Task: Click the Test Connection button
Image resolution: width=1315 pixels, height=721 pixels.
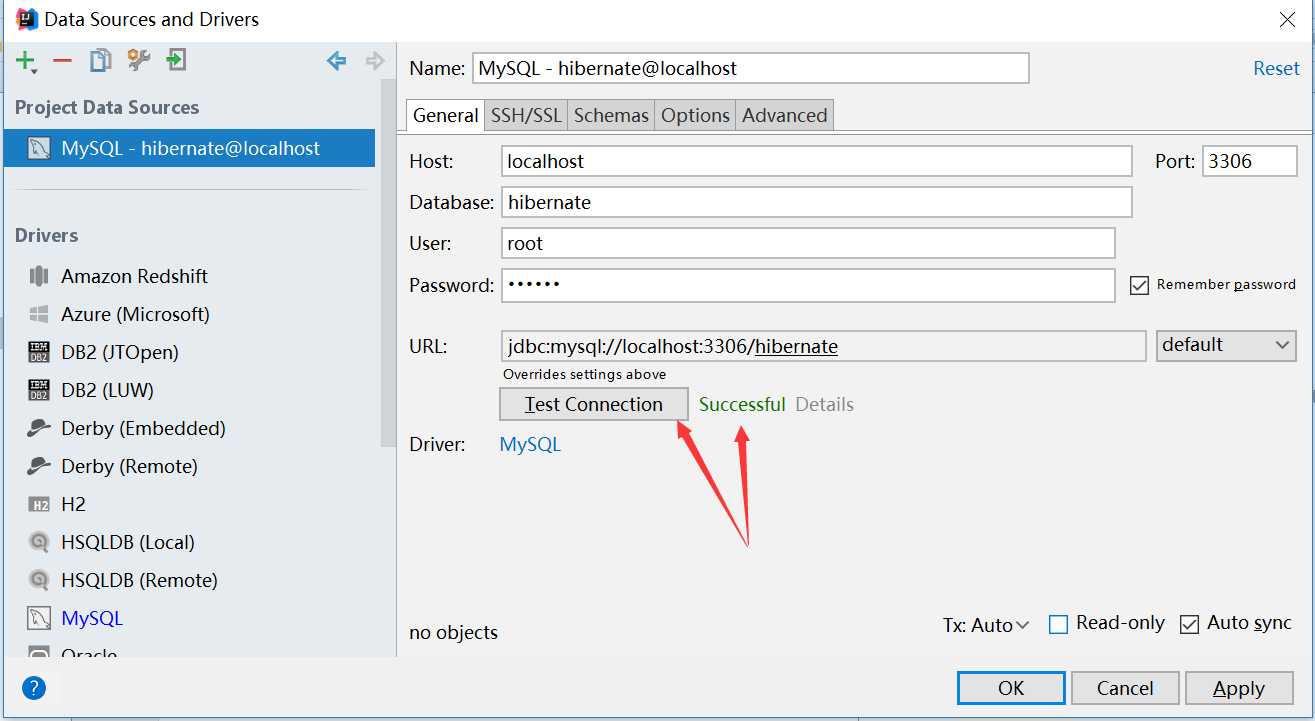Action: [x=594, y=404]
